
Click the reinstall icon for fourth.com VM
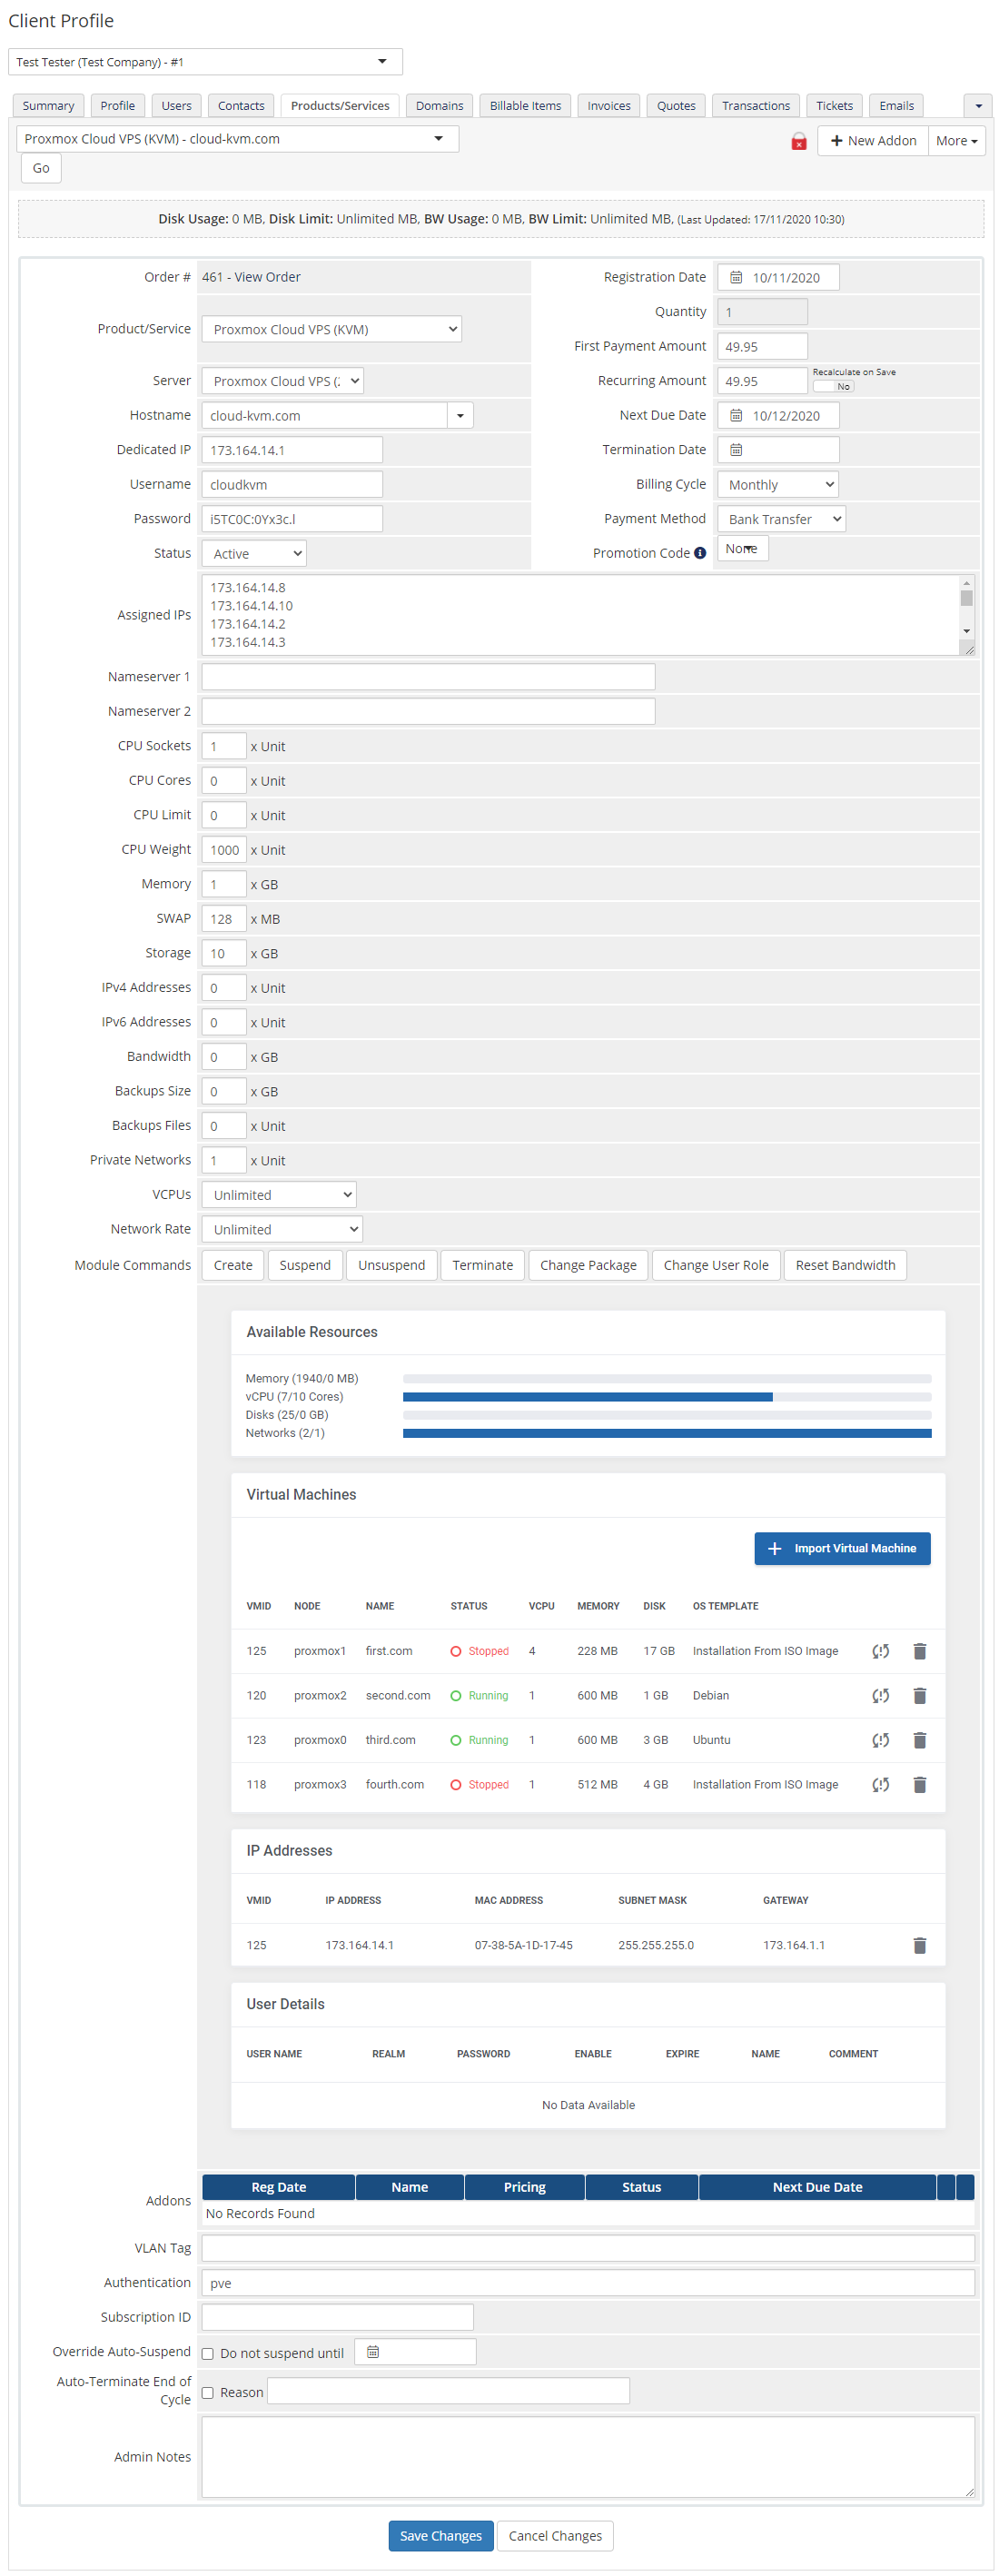tap(880, 1784)
